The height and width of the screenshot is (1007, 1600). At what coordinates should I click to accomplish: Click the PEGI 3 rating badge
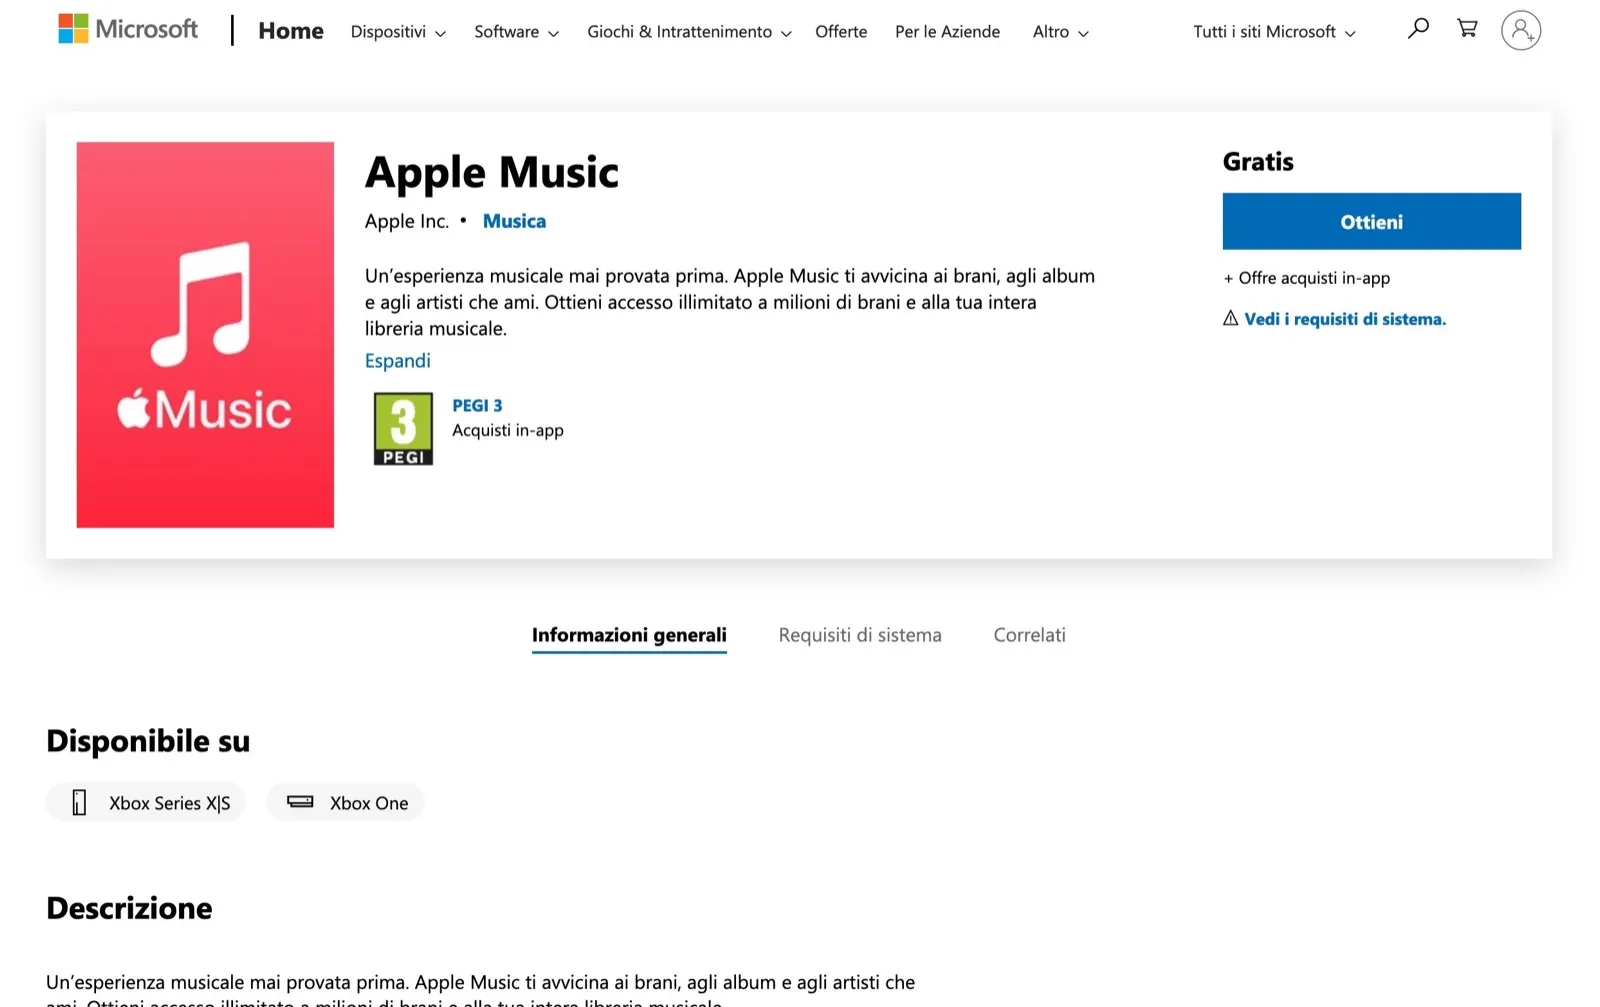403,429
